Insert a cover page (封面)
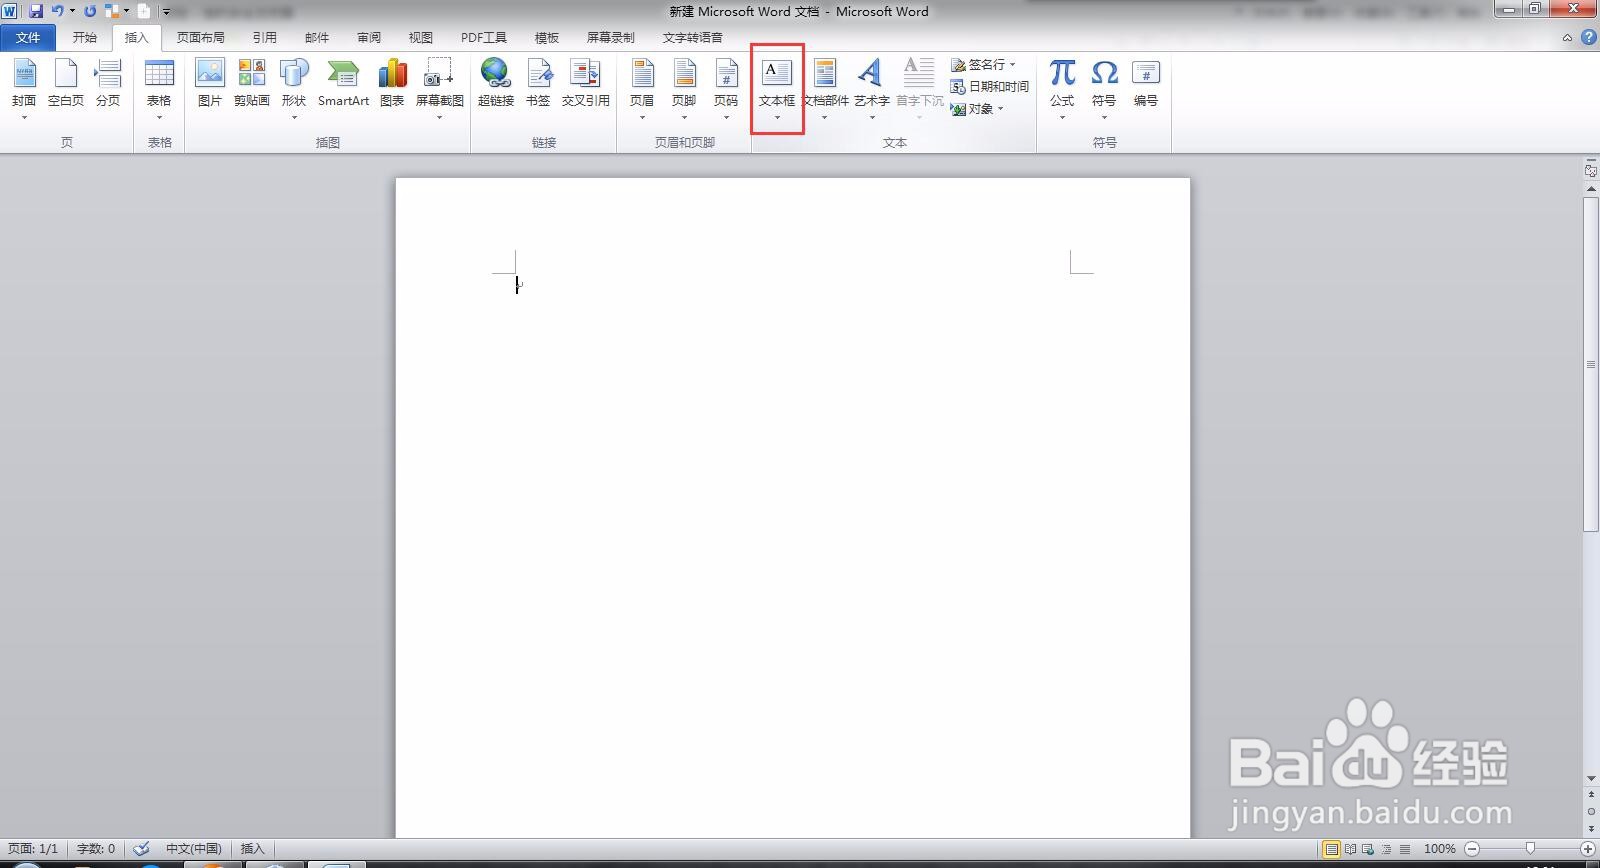Screen dimensions: 1600x868 [x=24, y=88]
